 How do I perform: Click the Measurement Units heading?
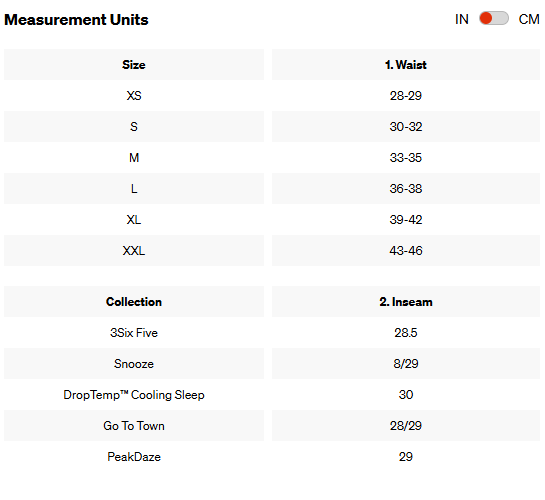[x=76, y=20]
